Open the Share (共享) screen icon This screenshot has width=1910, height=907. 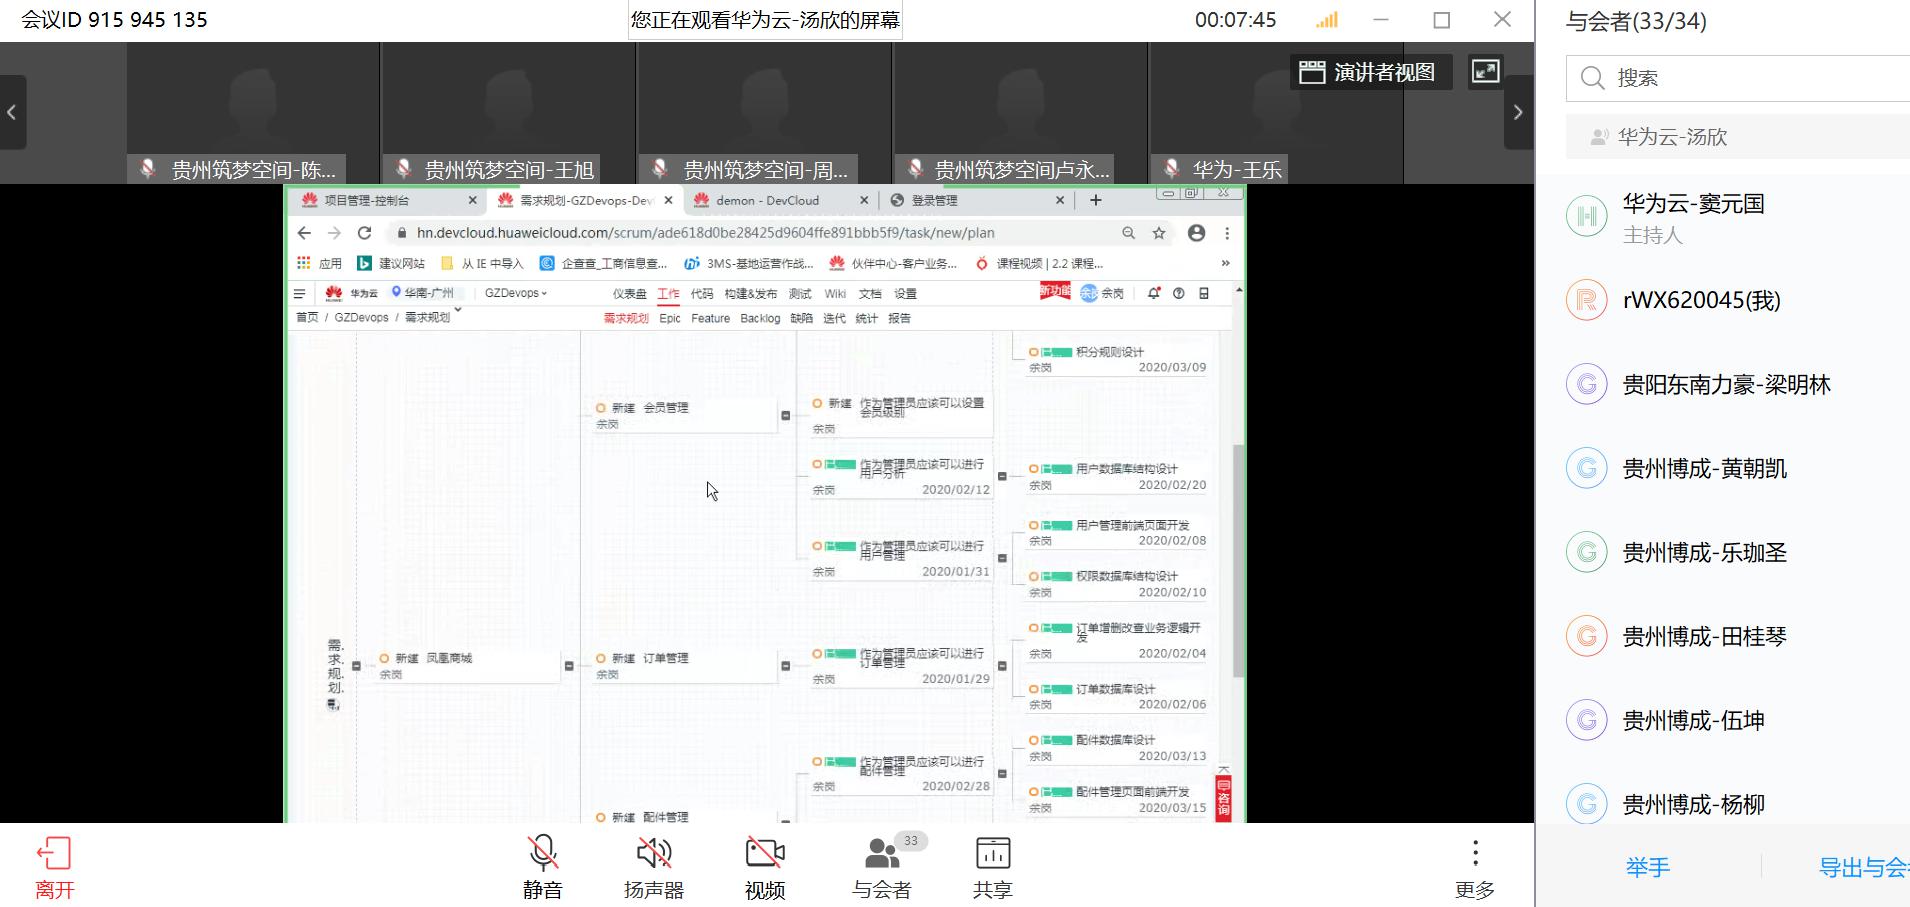(x=993, y=853)
